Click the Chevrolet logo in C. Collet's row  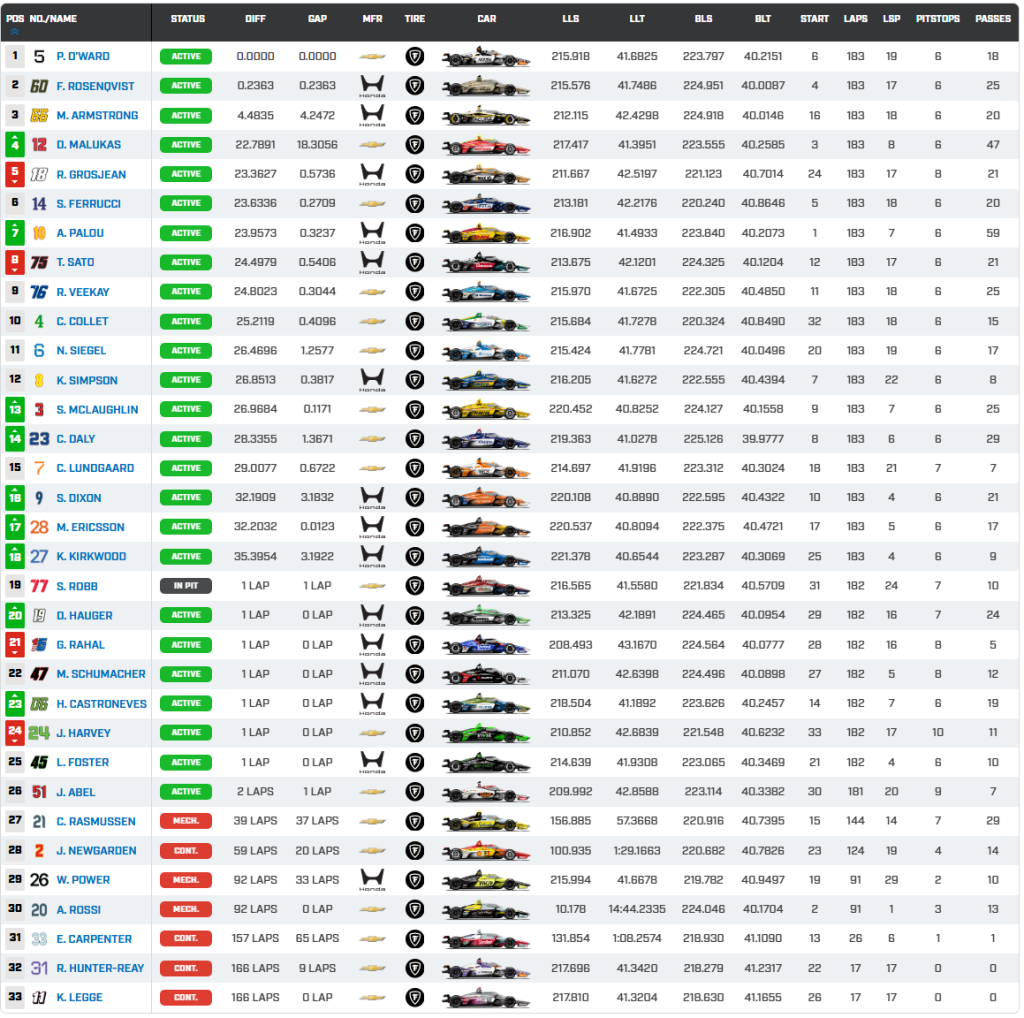coord(372,321)
